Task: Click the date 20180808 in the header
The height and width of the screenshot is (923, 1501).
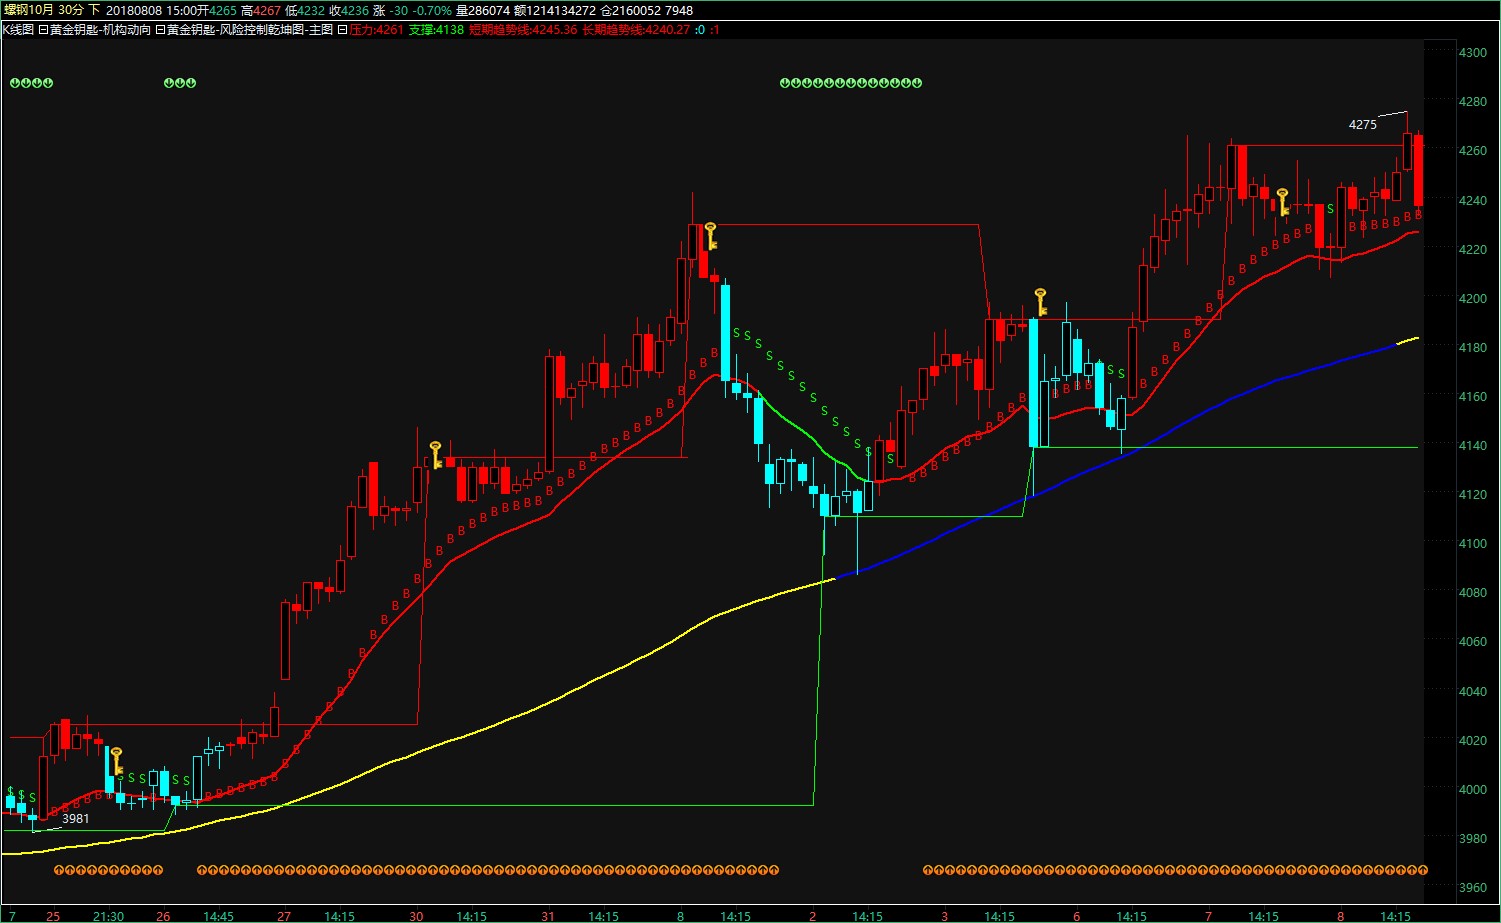Action: point(134,10)
